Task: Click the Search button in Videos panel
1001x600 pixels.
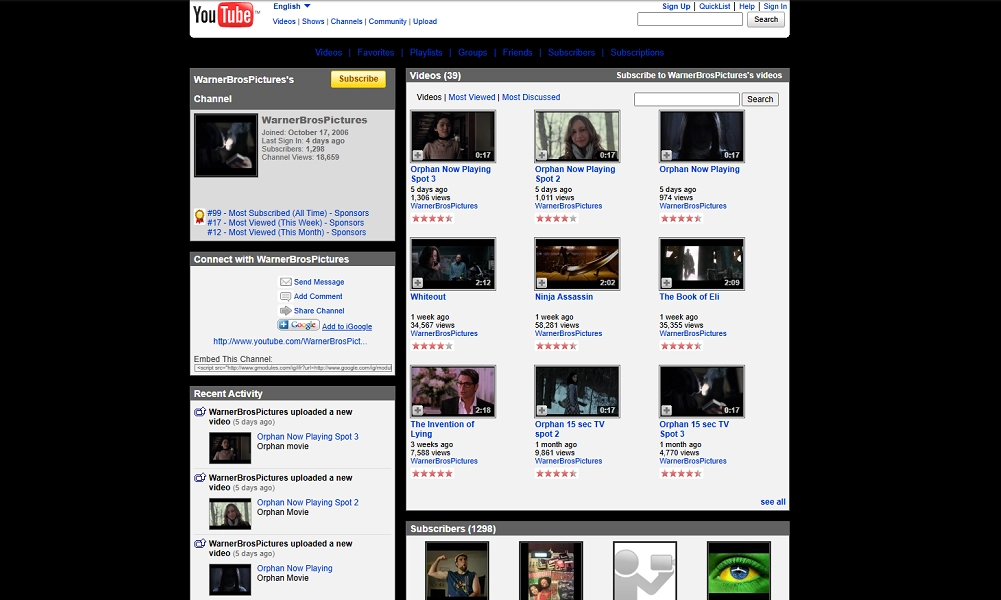Action: [760, 99]
